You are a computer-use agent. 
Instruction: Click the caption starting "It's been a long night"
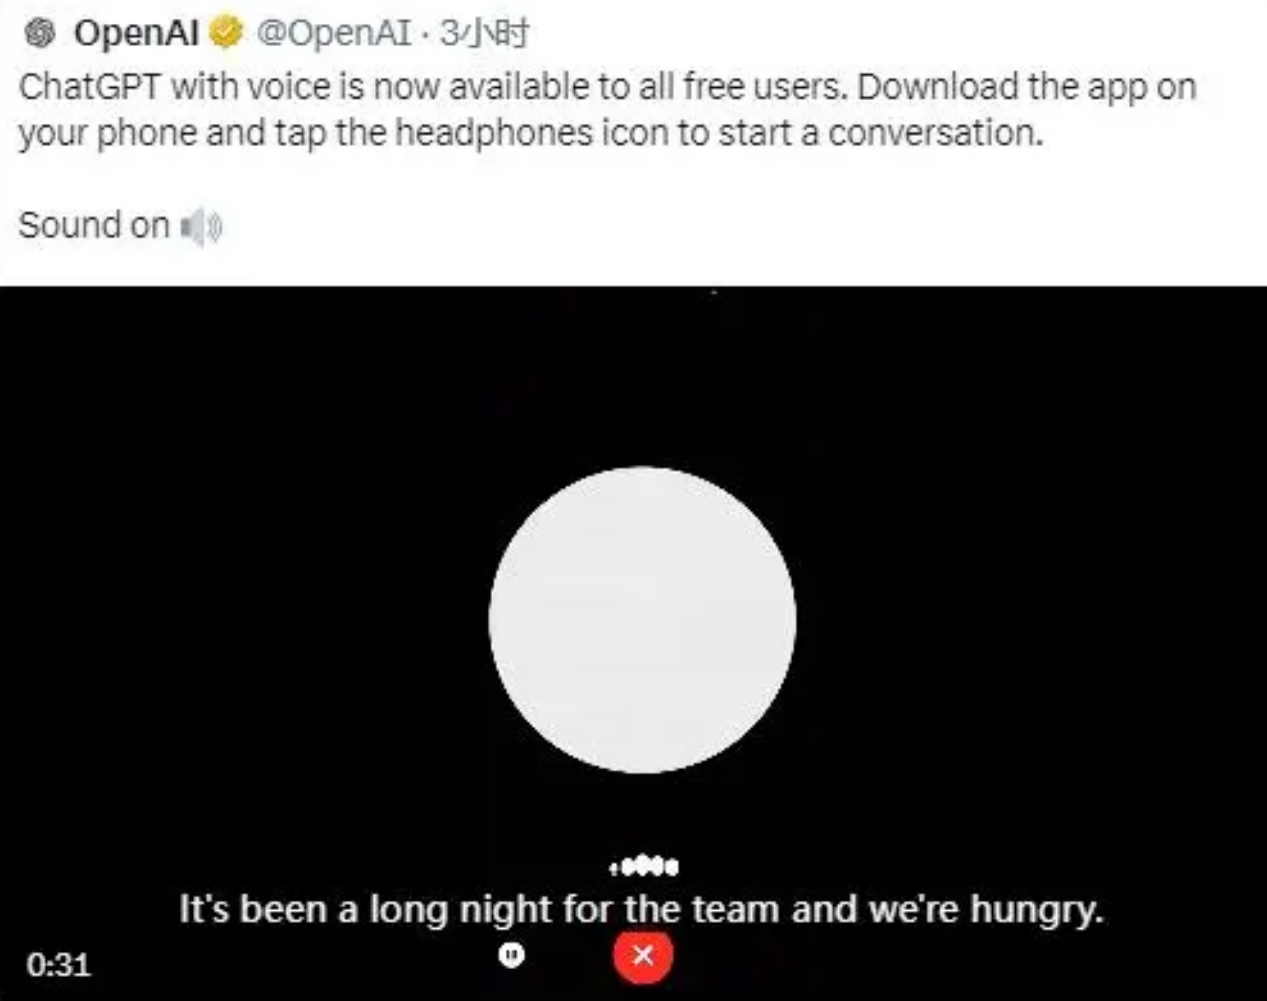pyautogui.click(x=641, y=910)
